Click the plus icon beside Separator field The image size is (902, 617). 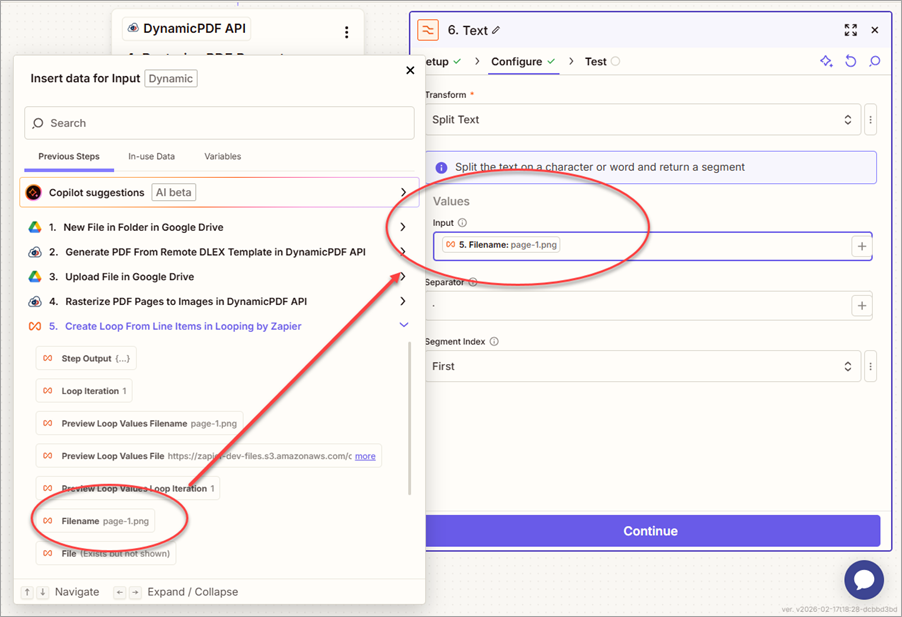tap(861, 306)
